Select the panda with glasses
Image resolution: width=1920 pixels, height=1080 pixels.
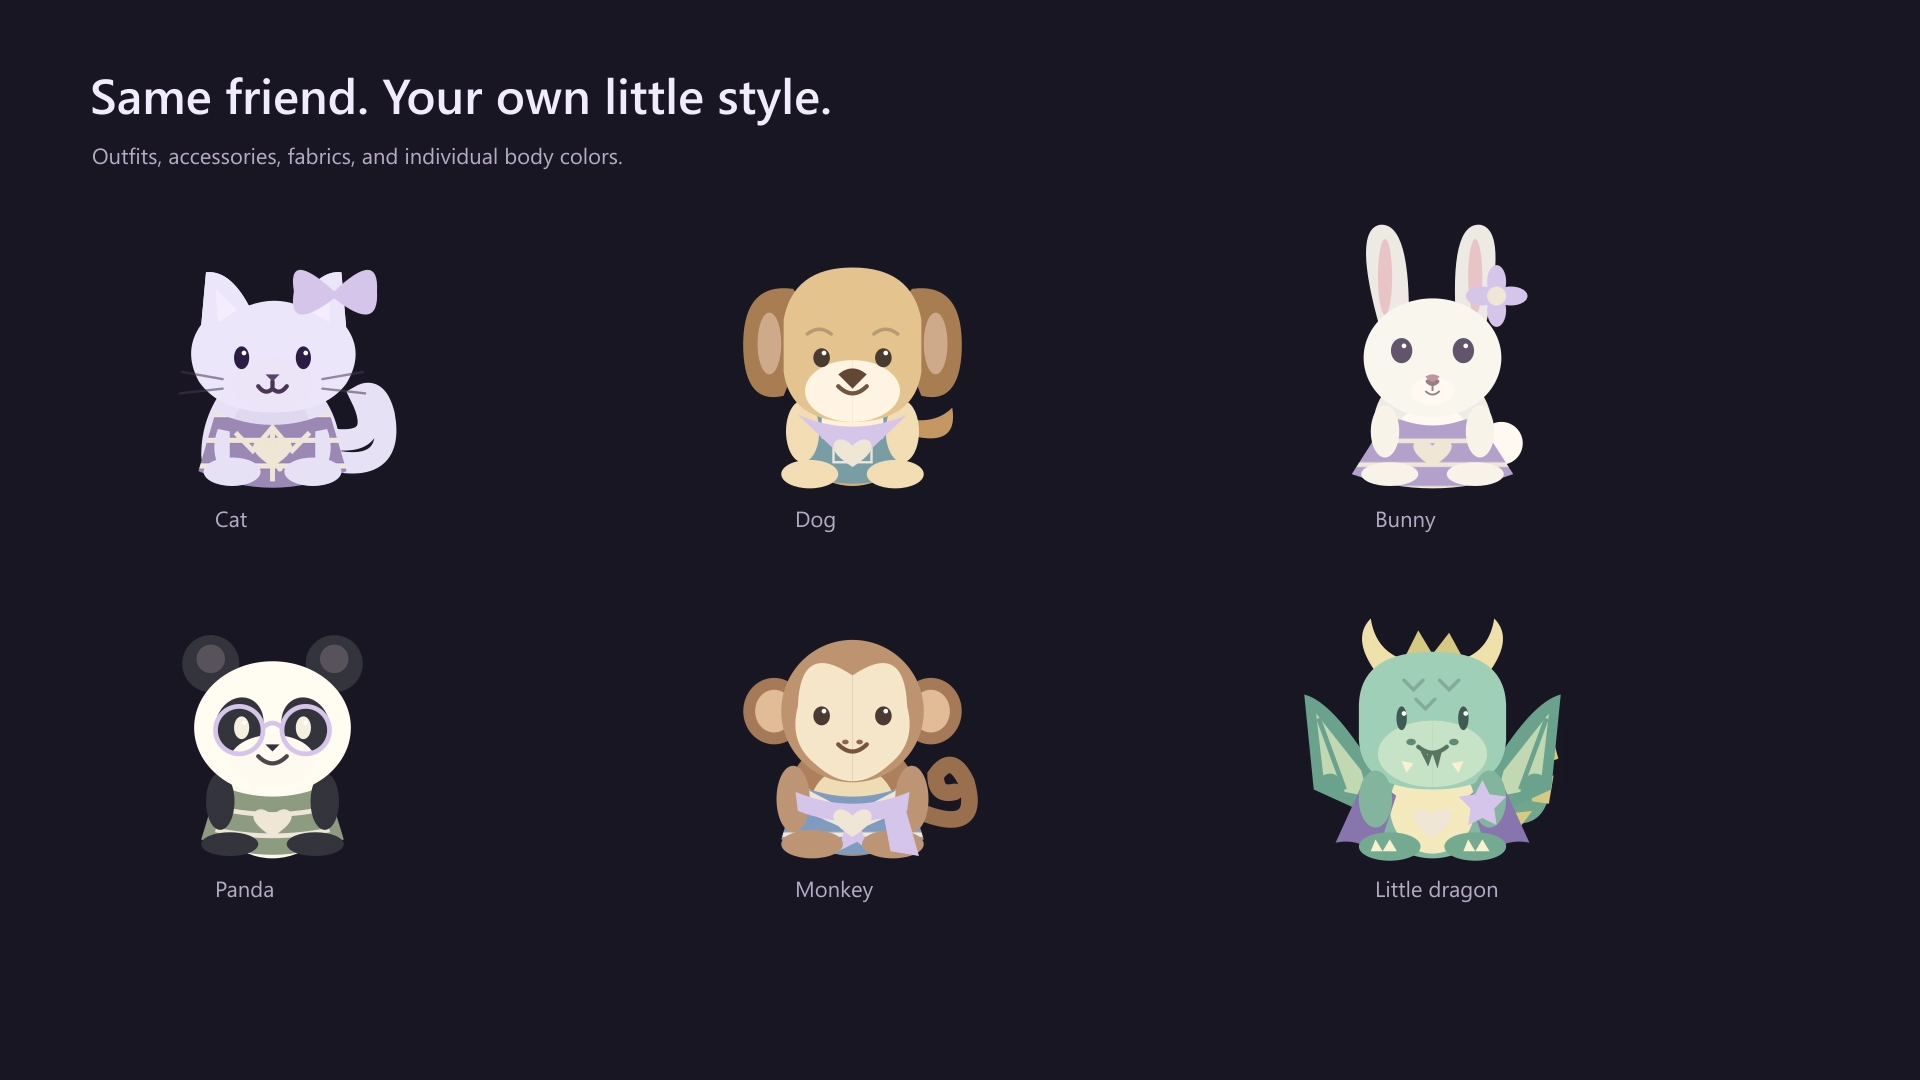click(x=272, y=746)
